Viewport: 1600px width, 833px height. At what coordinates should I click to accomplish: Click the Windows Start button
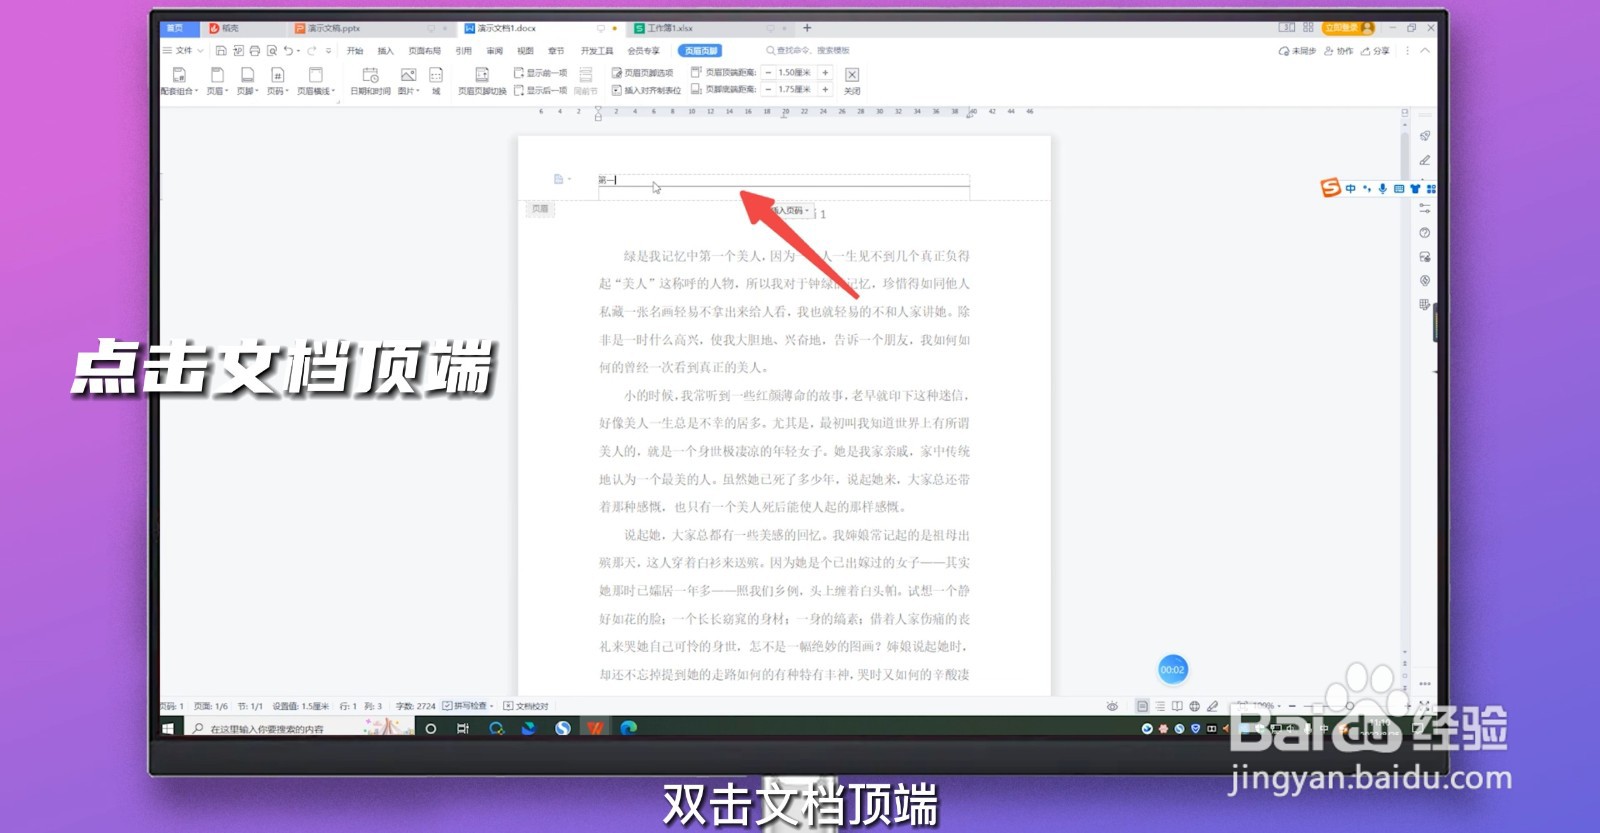pos(168,728)
